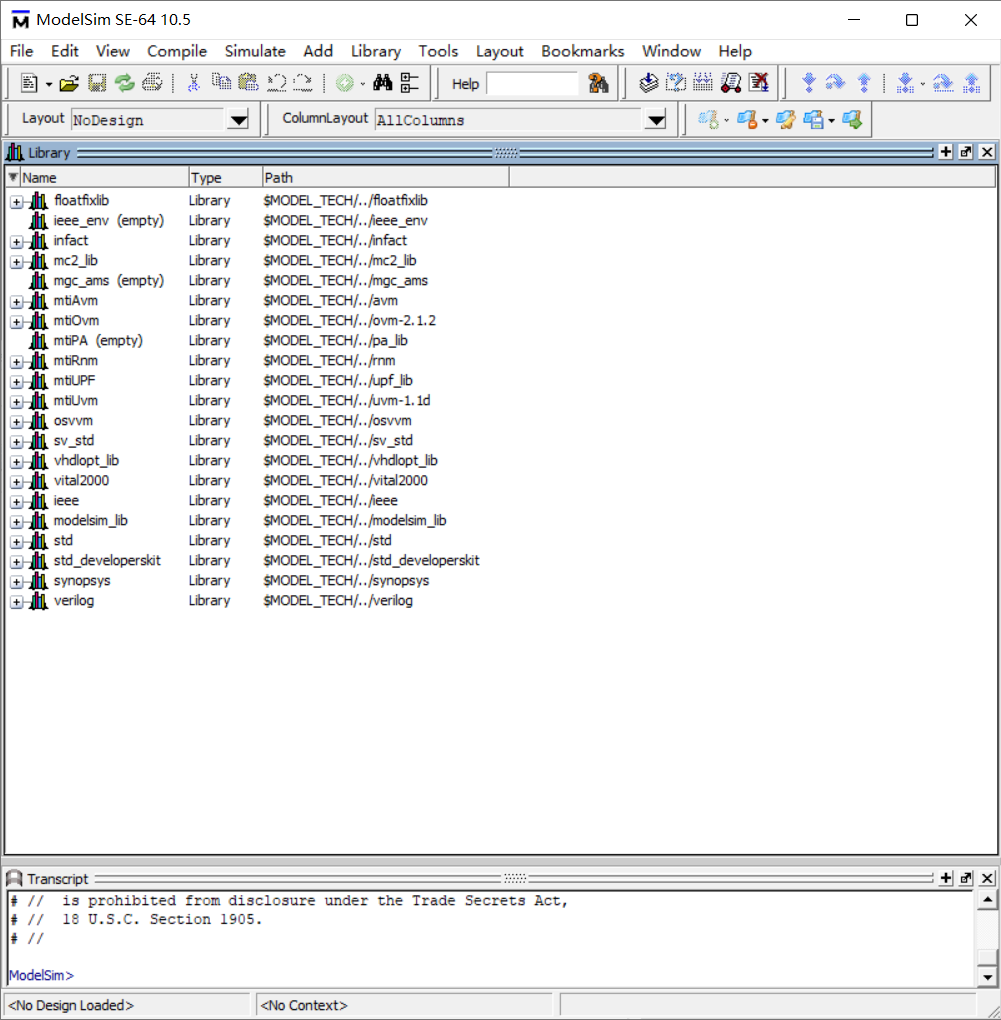Click the Save disk toolbar icon
This screenshot has height=1020, width=1001.
(97, 83)
